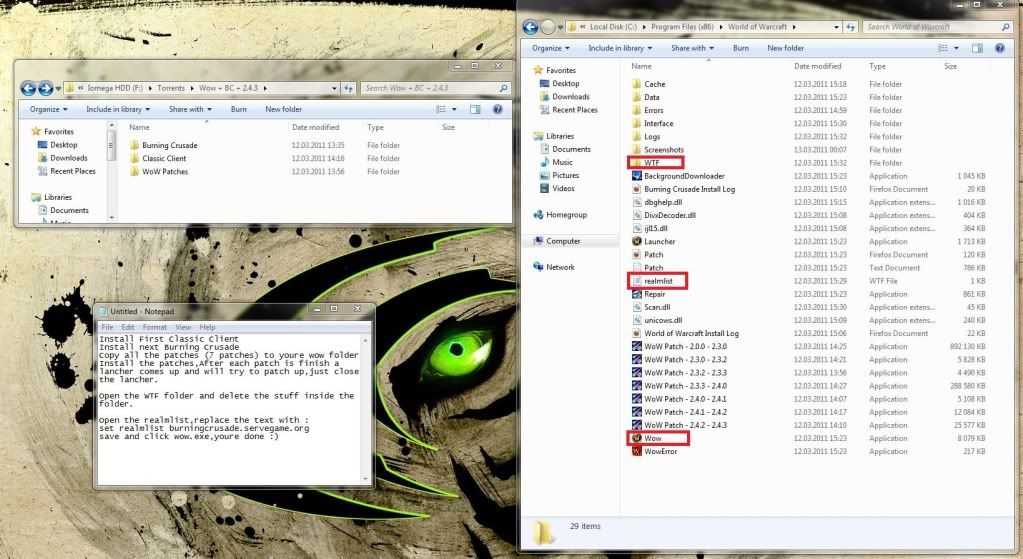Select Computer in the navigation pane
Screen dimensions: 1023x559
pyautogui.click(x=562, y=241)
